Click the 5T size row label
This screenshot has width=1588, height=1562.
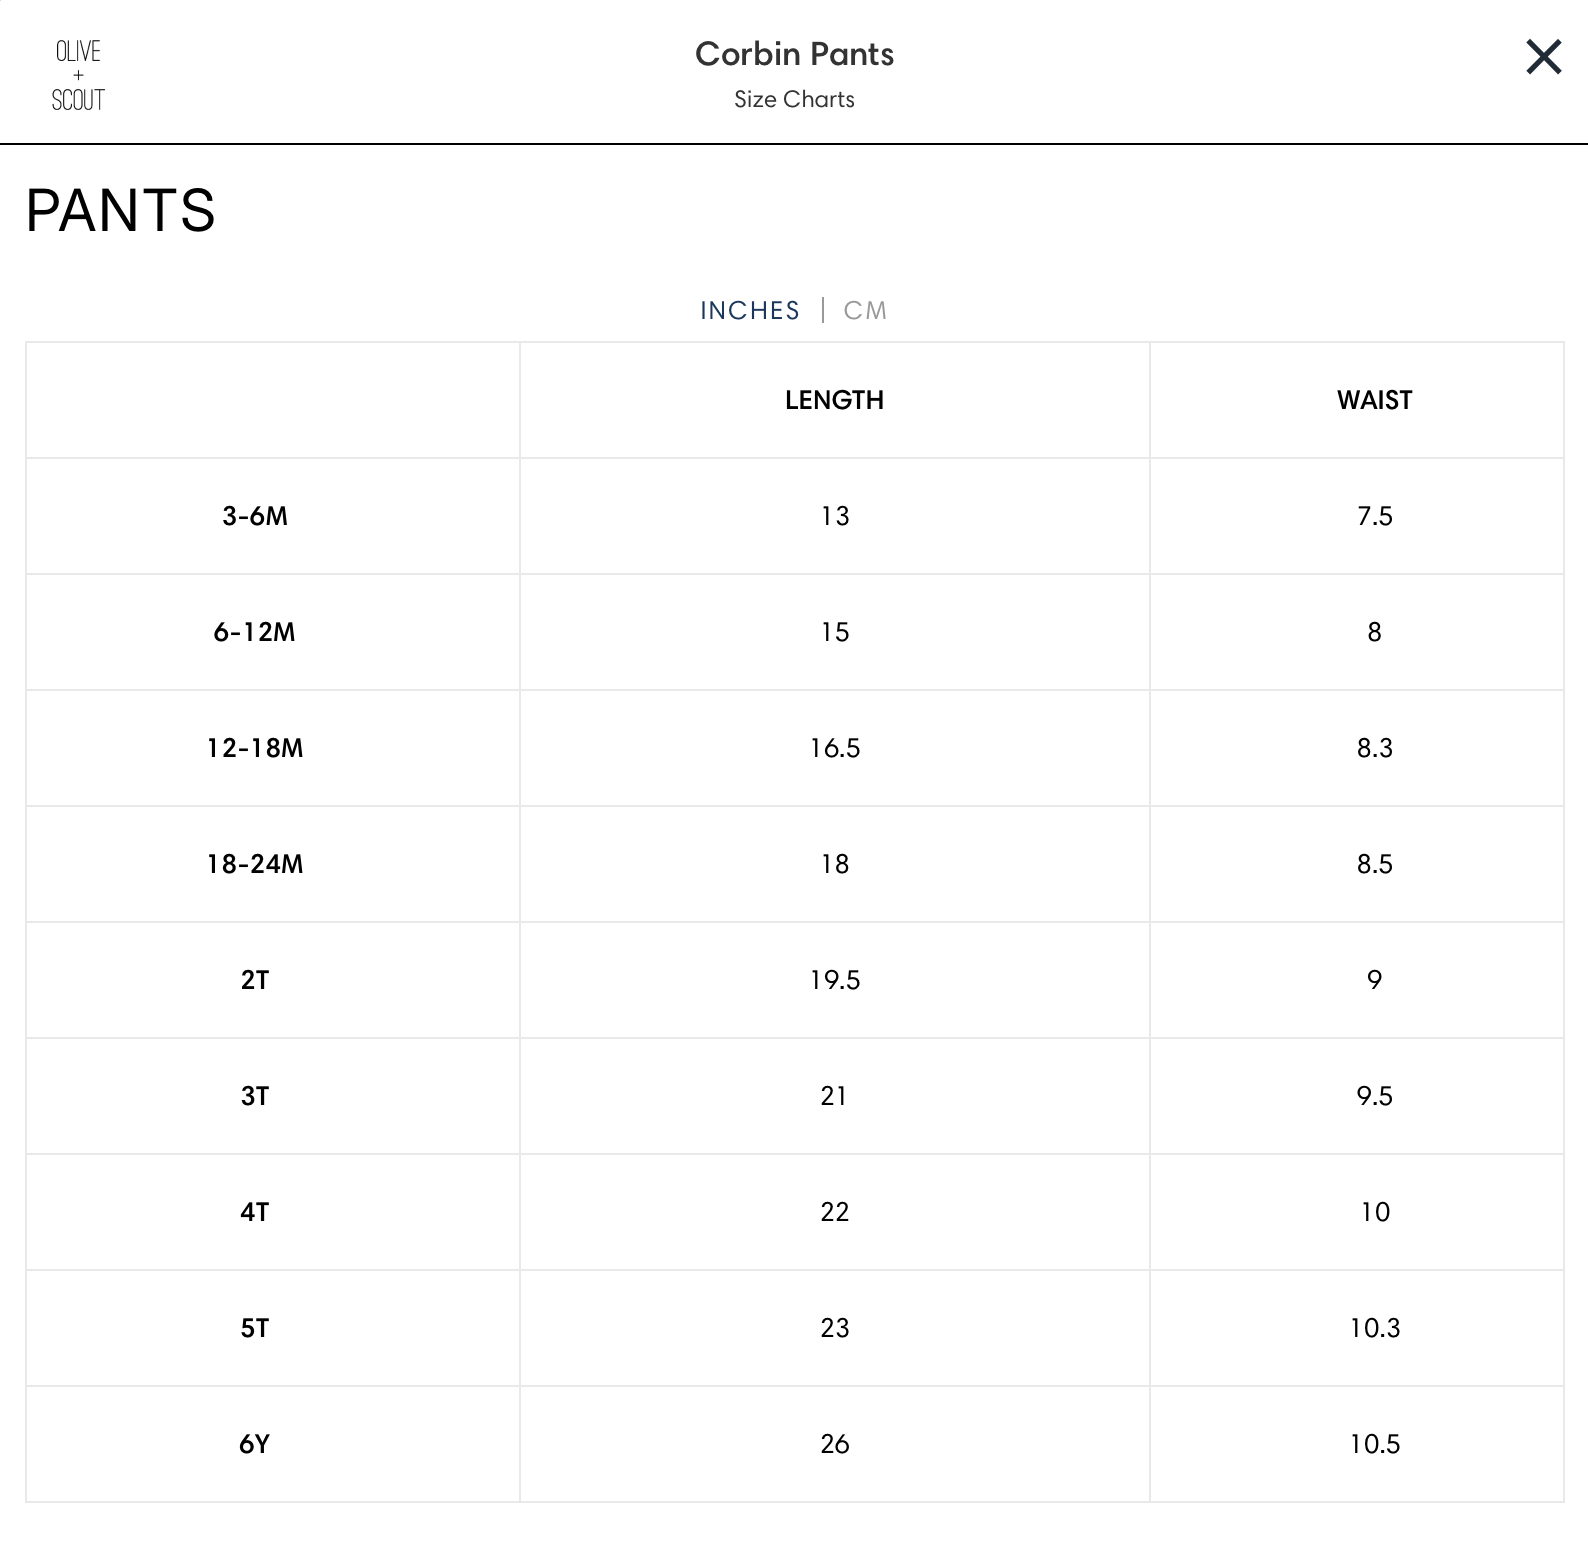click(x=255, y=1328)
